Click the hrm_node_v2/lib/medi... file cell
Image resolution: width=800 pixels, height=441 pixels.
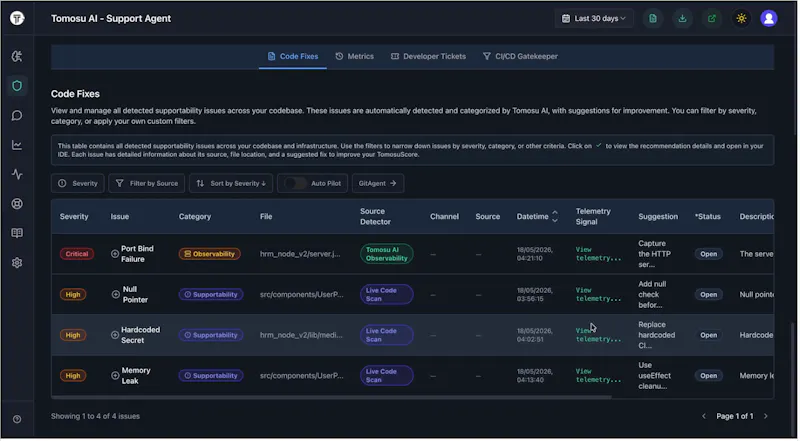pyautogui.click(x=301, y=335)
